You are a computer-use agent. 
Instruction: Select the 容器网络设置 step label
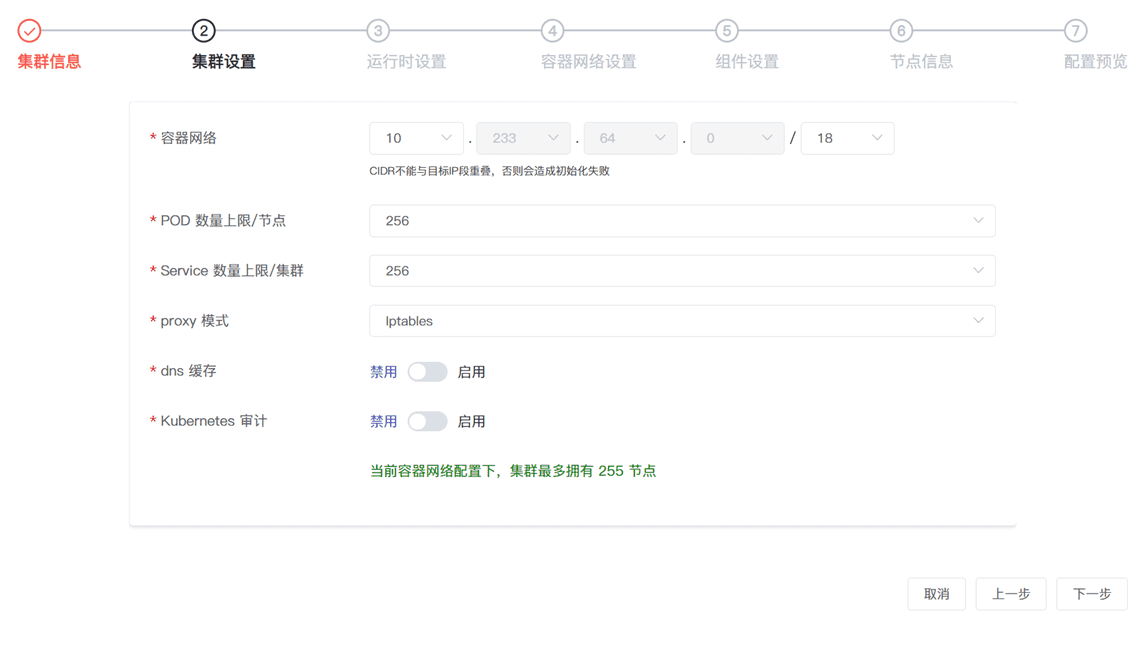(588, 61)
